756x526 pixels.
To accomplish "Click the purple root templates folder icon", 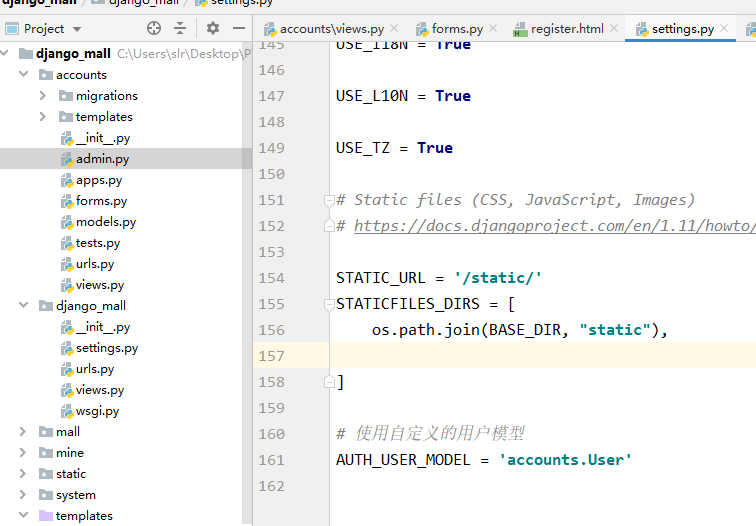I will [46, 515].
